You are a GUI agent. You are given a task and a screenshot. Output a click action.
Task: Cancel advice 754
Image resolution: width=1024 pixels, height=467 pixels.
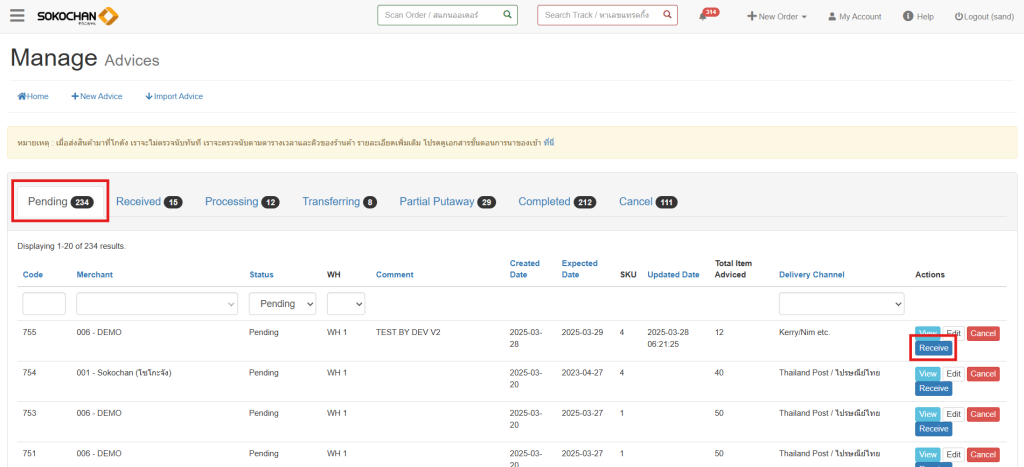pyautogui.click(x=983, y=374)
